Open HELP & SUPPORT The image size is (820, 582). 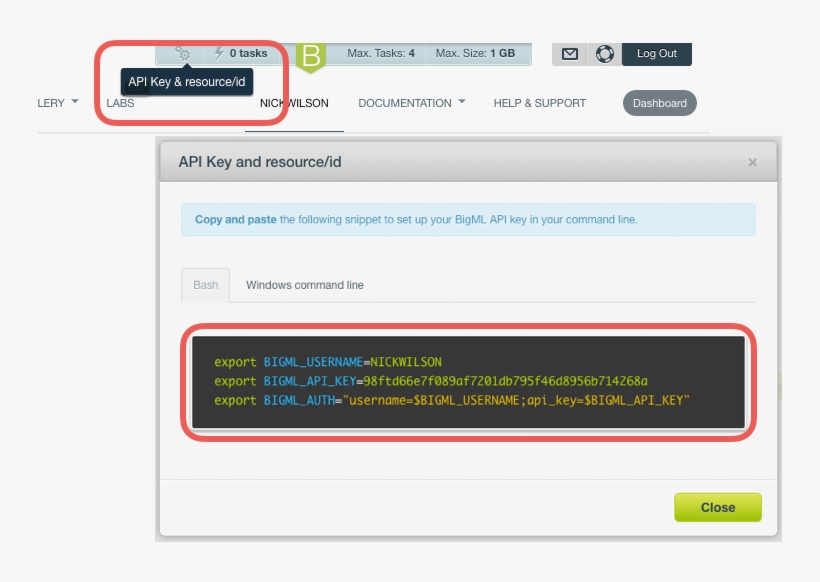[x=540, y=102]
